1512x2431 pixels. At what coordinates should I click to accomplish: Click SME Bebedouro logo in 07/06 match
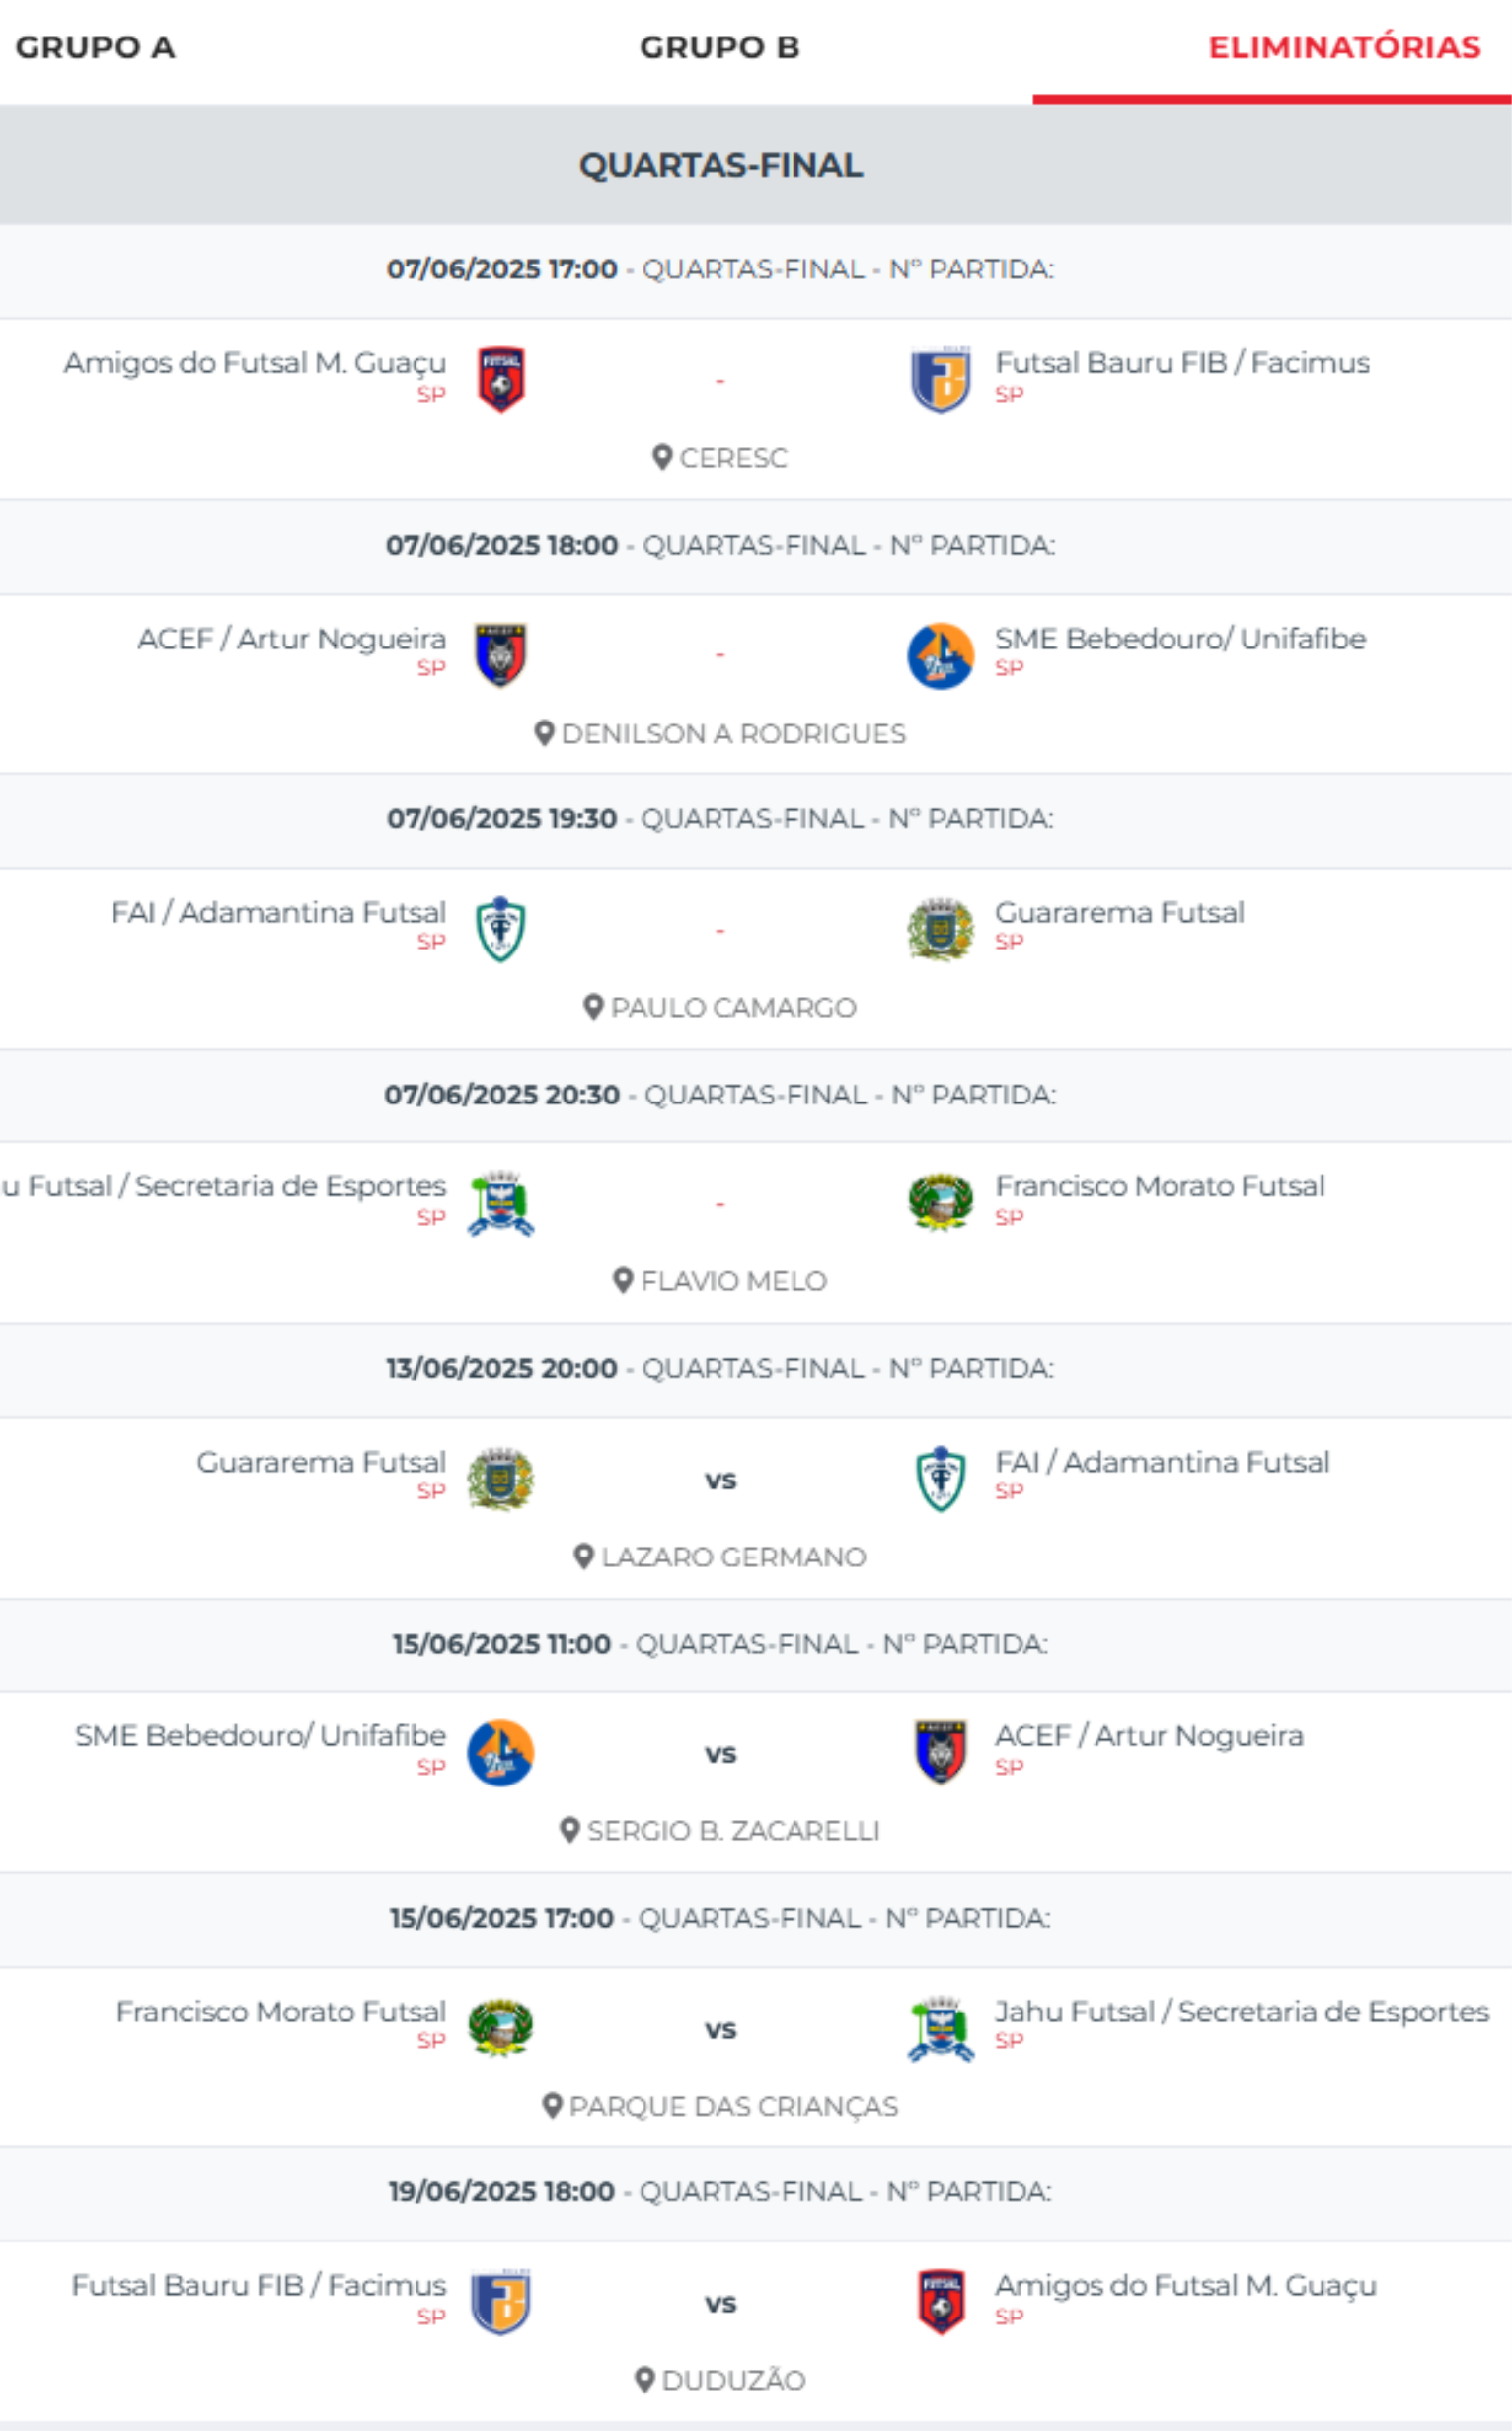coord(940,655)
